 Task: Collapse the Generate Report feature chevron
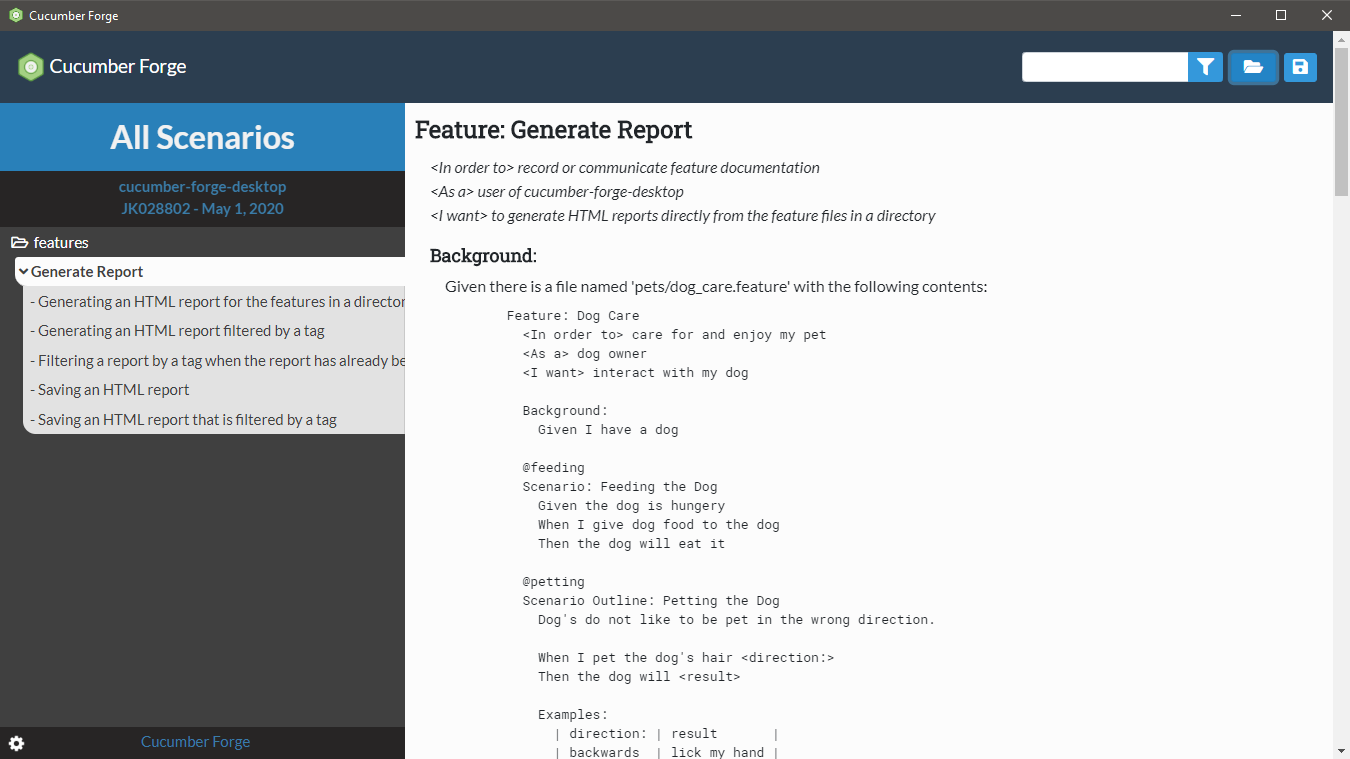[23, 272]
